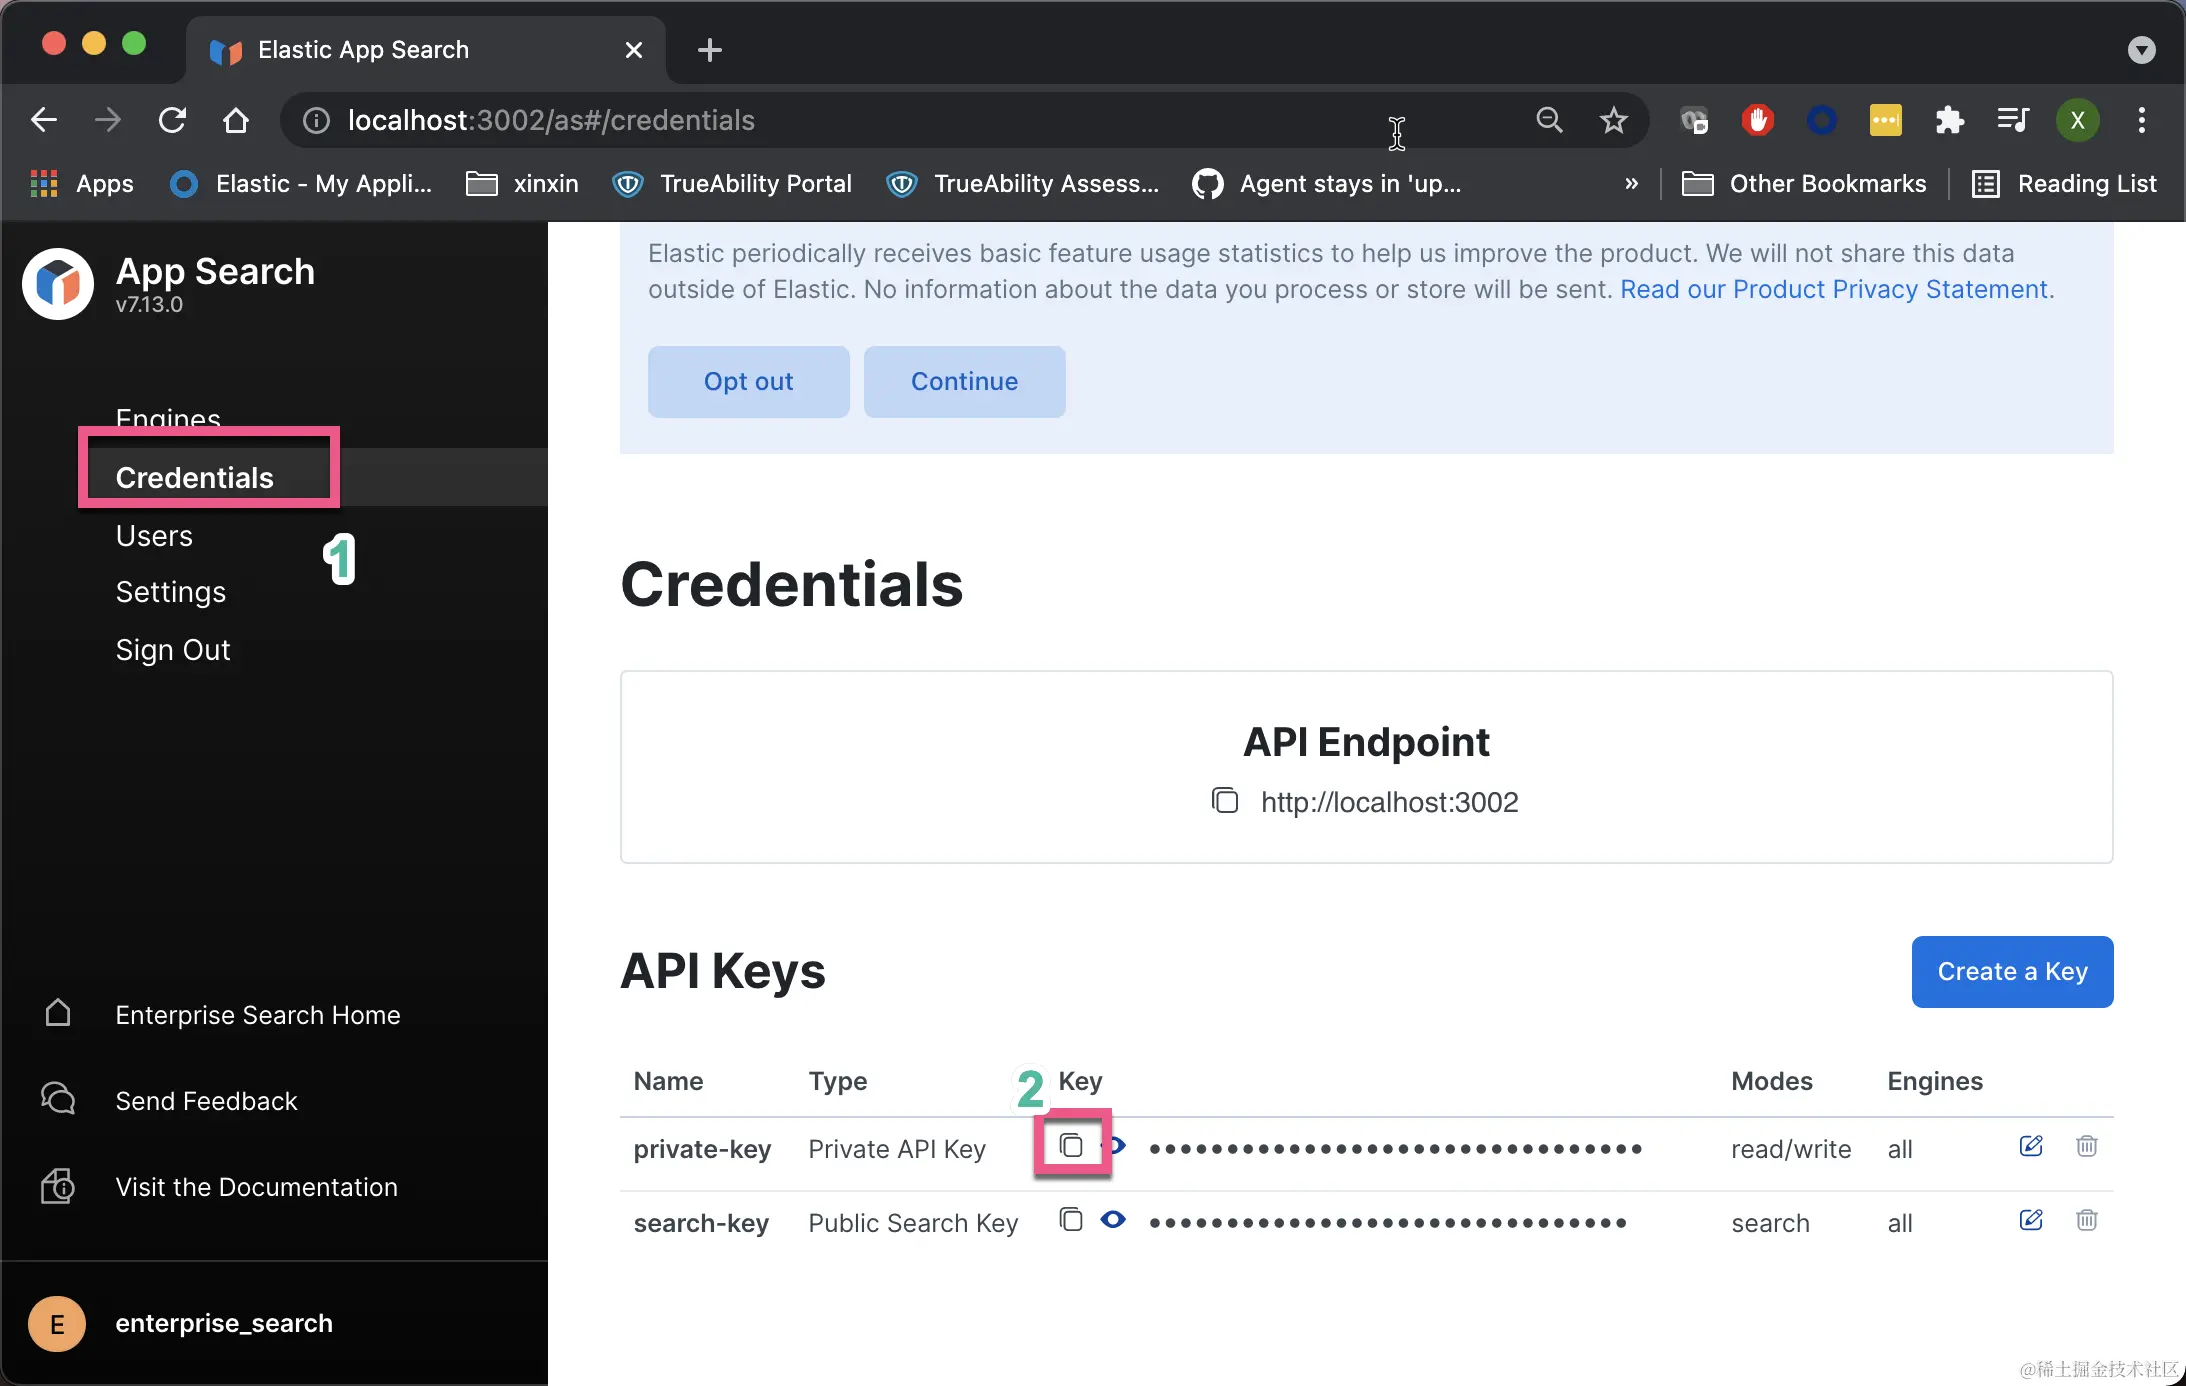This screenshot has width=2186, height=1386.
Task: Edit the search-key entry
Action: point(2030,1220)
